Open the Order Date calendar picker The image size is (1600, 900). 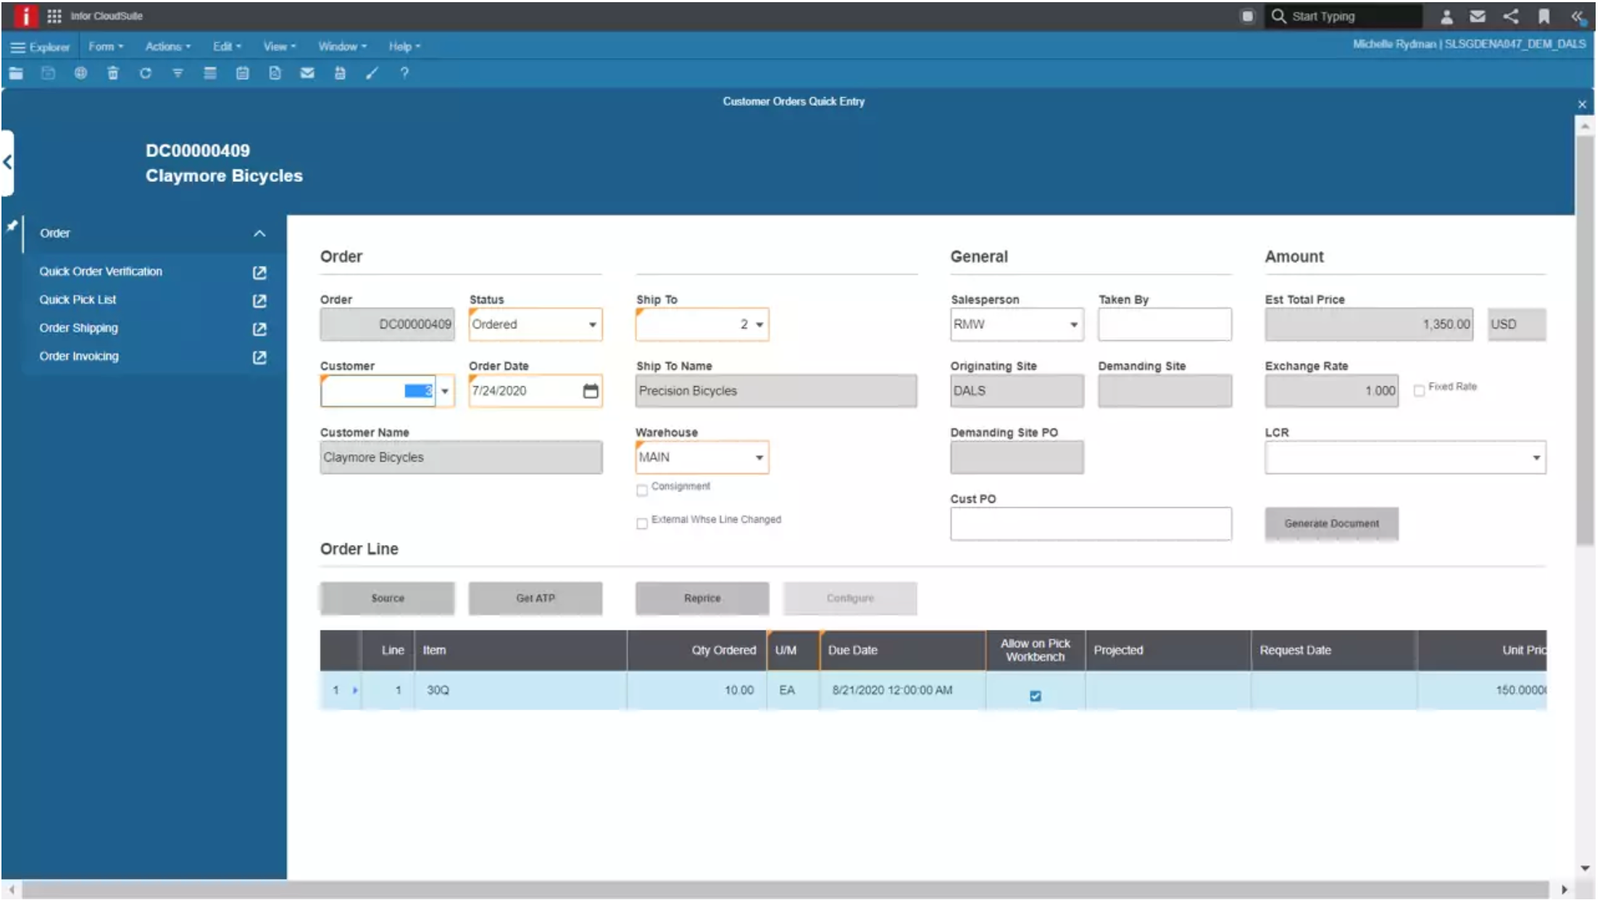[591, 391]
